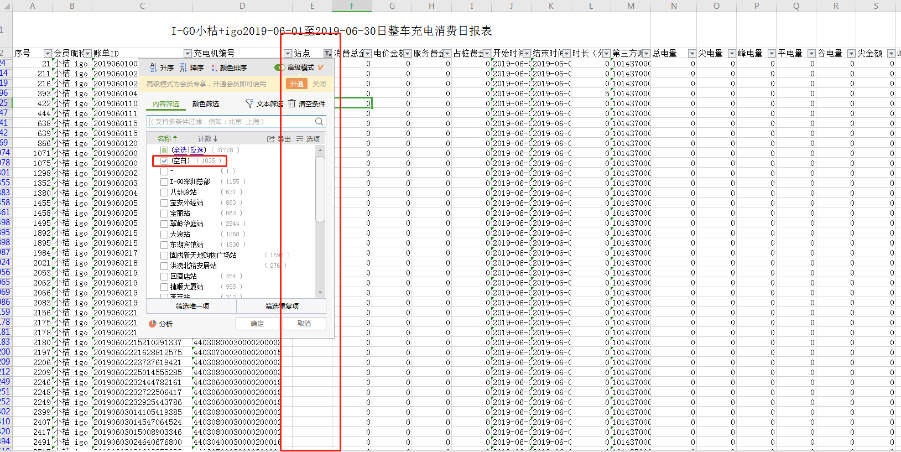901x452 pixels.
Task: Click the search magnifier icon in filter box
Action: (319, 121)
